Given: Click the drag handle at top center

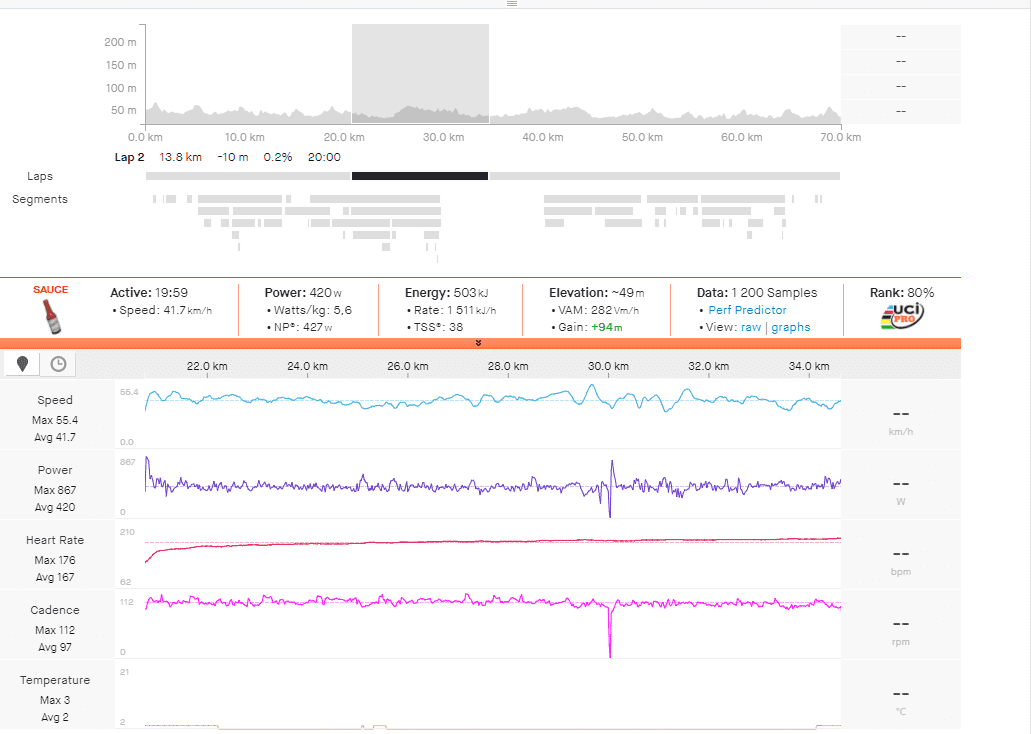Looking at the screenshot, I should (512, 4).
